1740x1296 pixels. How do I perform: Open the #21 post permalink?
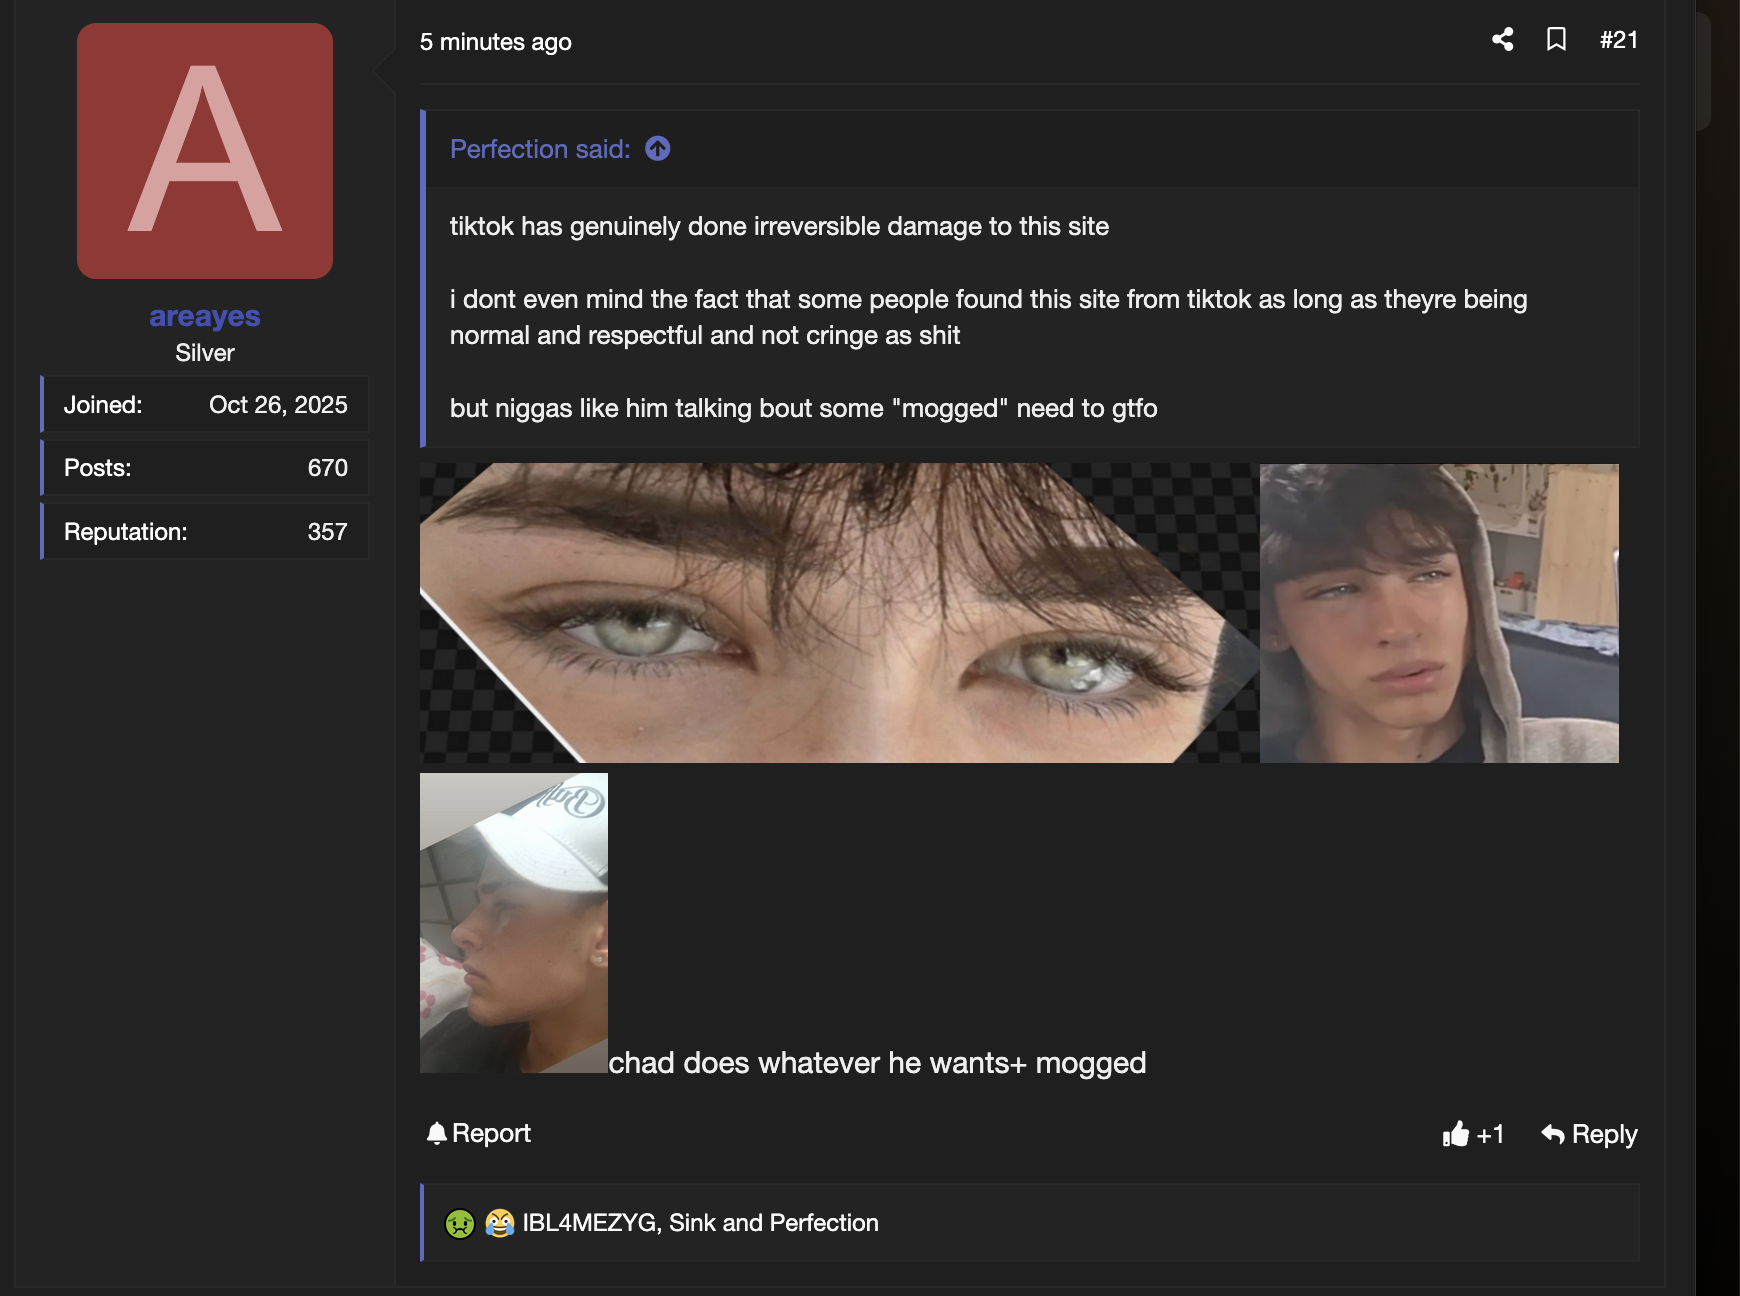click(1618, 40)
